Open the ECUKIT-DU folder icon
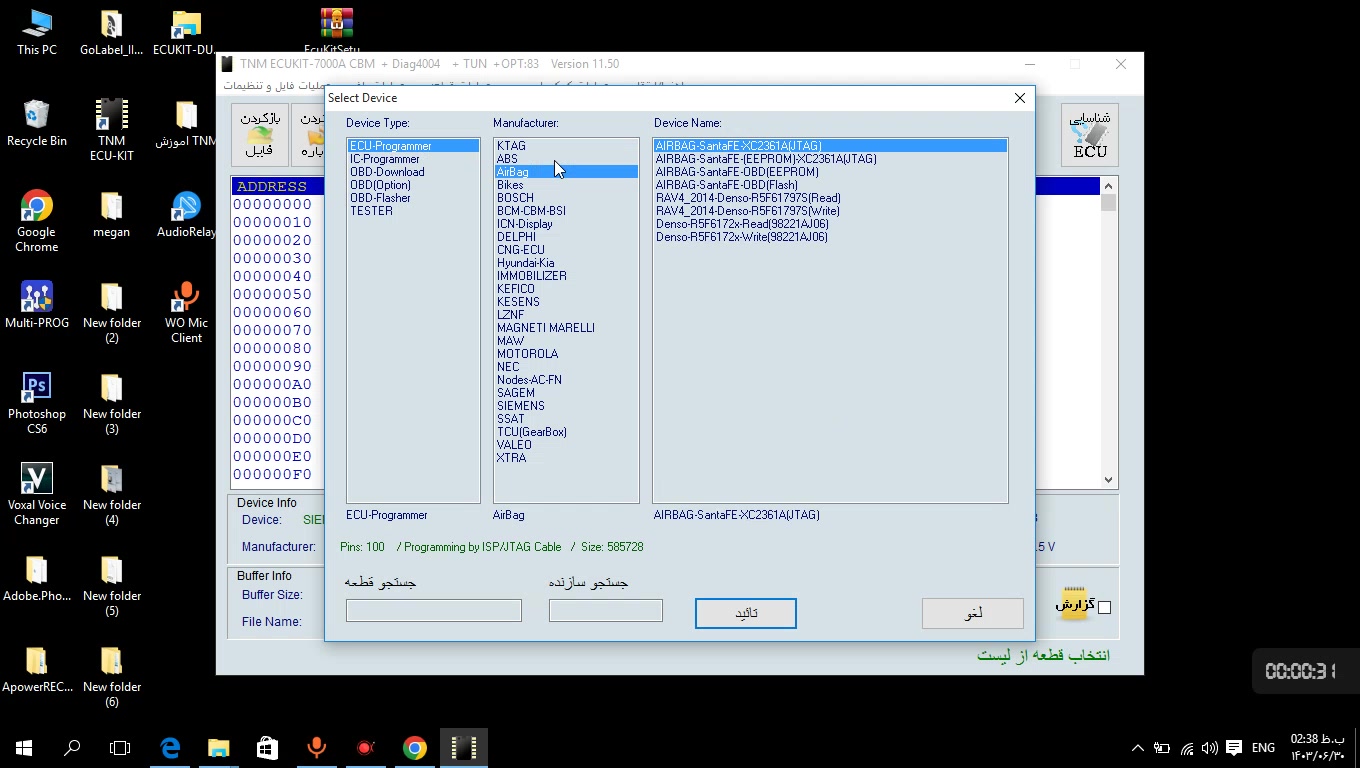This screenshot has width=1360, height=768. (185, 32)
